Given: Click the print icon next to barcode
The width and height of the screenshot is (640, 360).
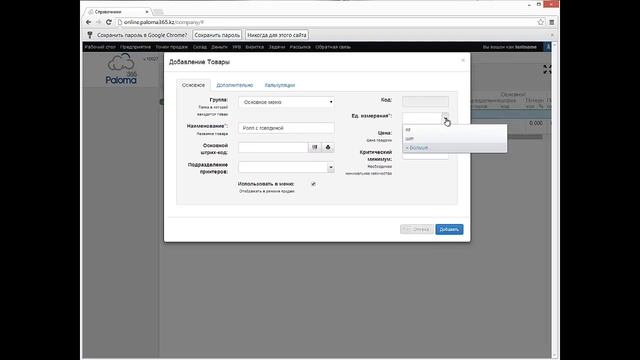Looking at the screenshot, I should 328,147.
